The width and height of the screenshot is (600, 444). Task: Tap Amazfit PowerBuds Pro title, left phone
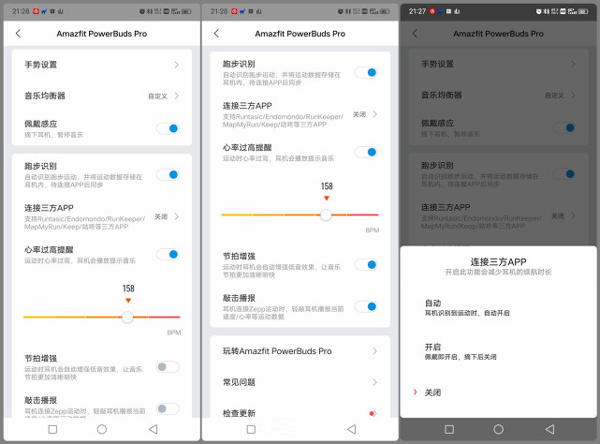102,34
